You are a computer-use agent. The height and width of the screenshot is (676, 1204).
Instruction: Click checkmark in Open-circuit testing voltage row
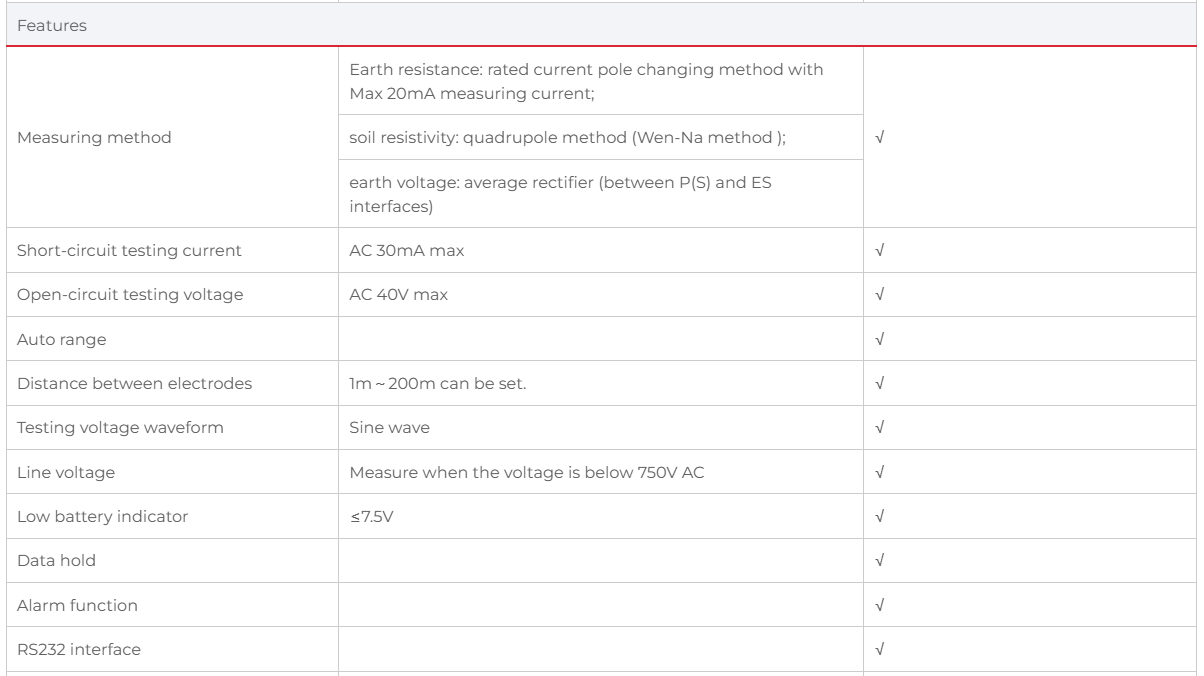pyautogui.click(x=879, y=295)
